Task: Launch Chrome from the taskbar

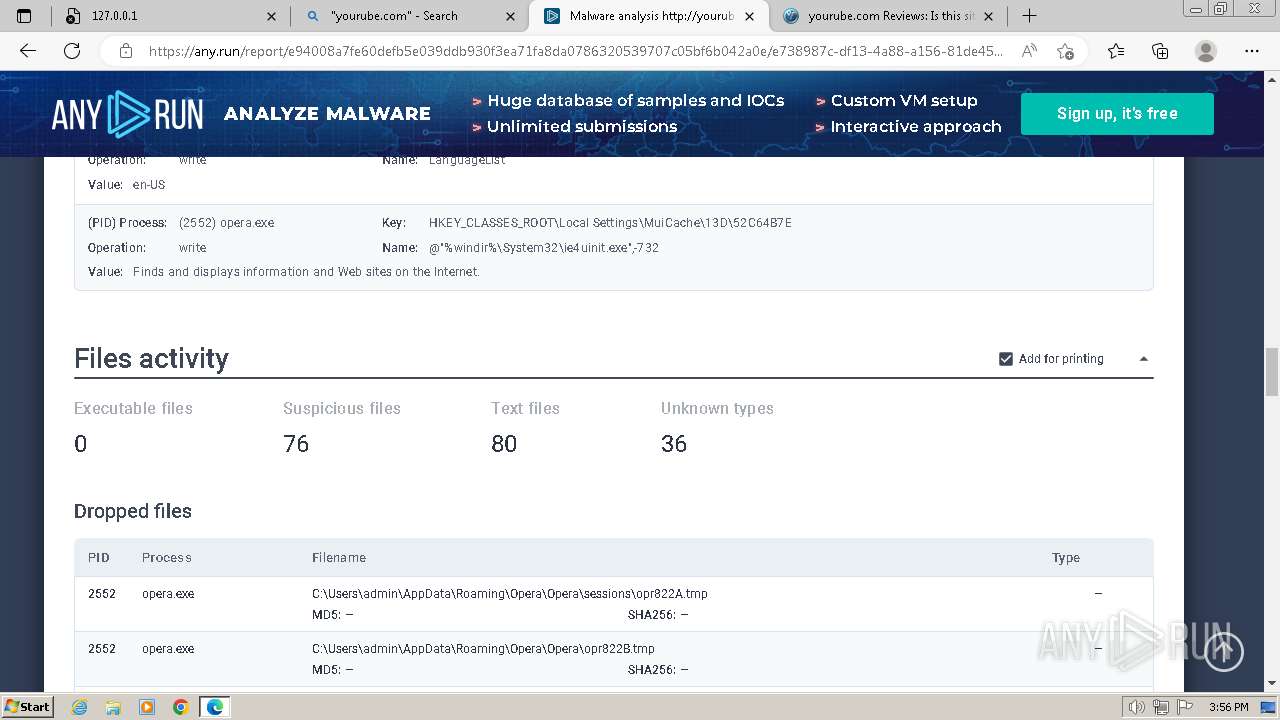Action: (x=181, y=707)
